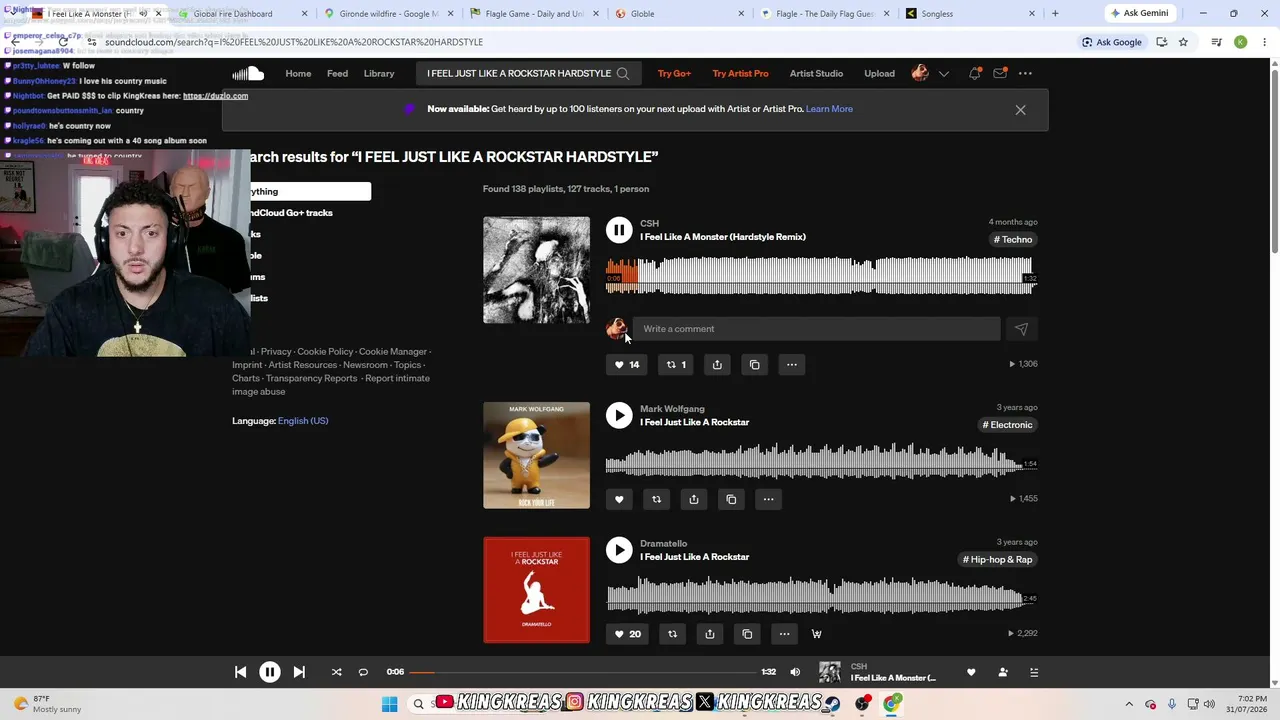Open the now-playing track artwork in player bar
The image size is (1280, 720).
pyautogui.click(x=830, y=672)
